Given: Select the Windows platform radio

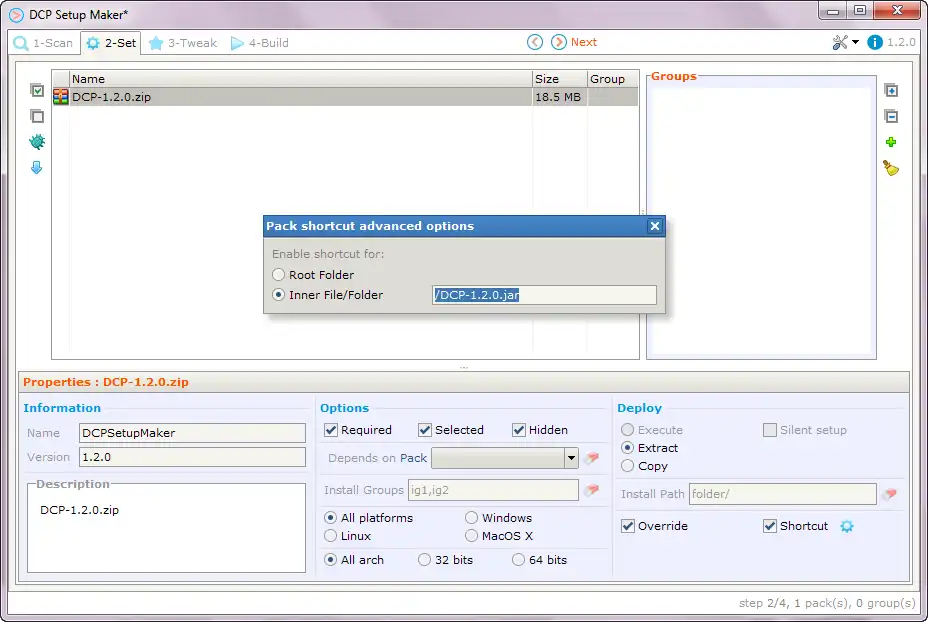Looking at the screenshot, I should pyautogui.click(x=472, y=518).
